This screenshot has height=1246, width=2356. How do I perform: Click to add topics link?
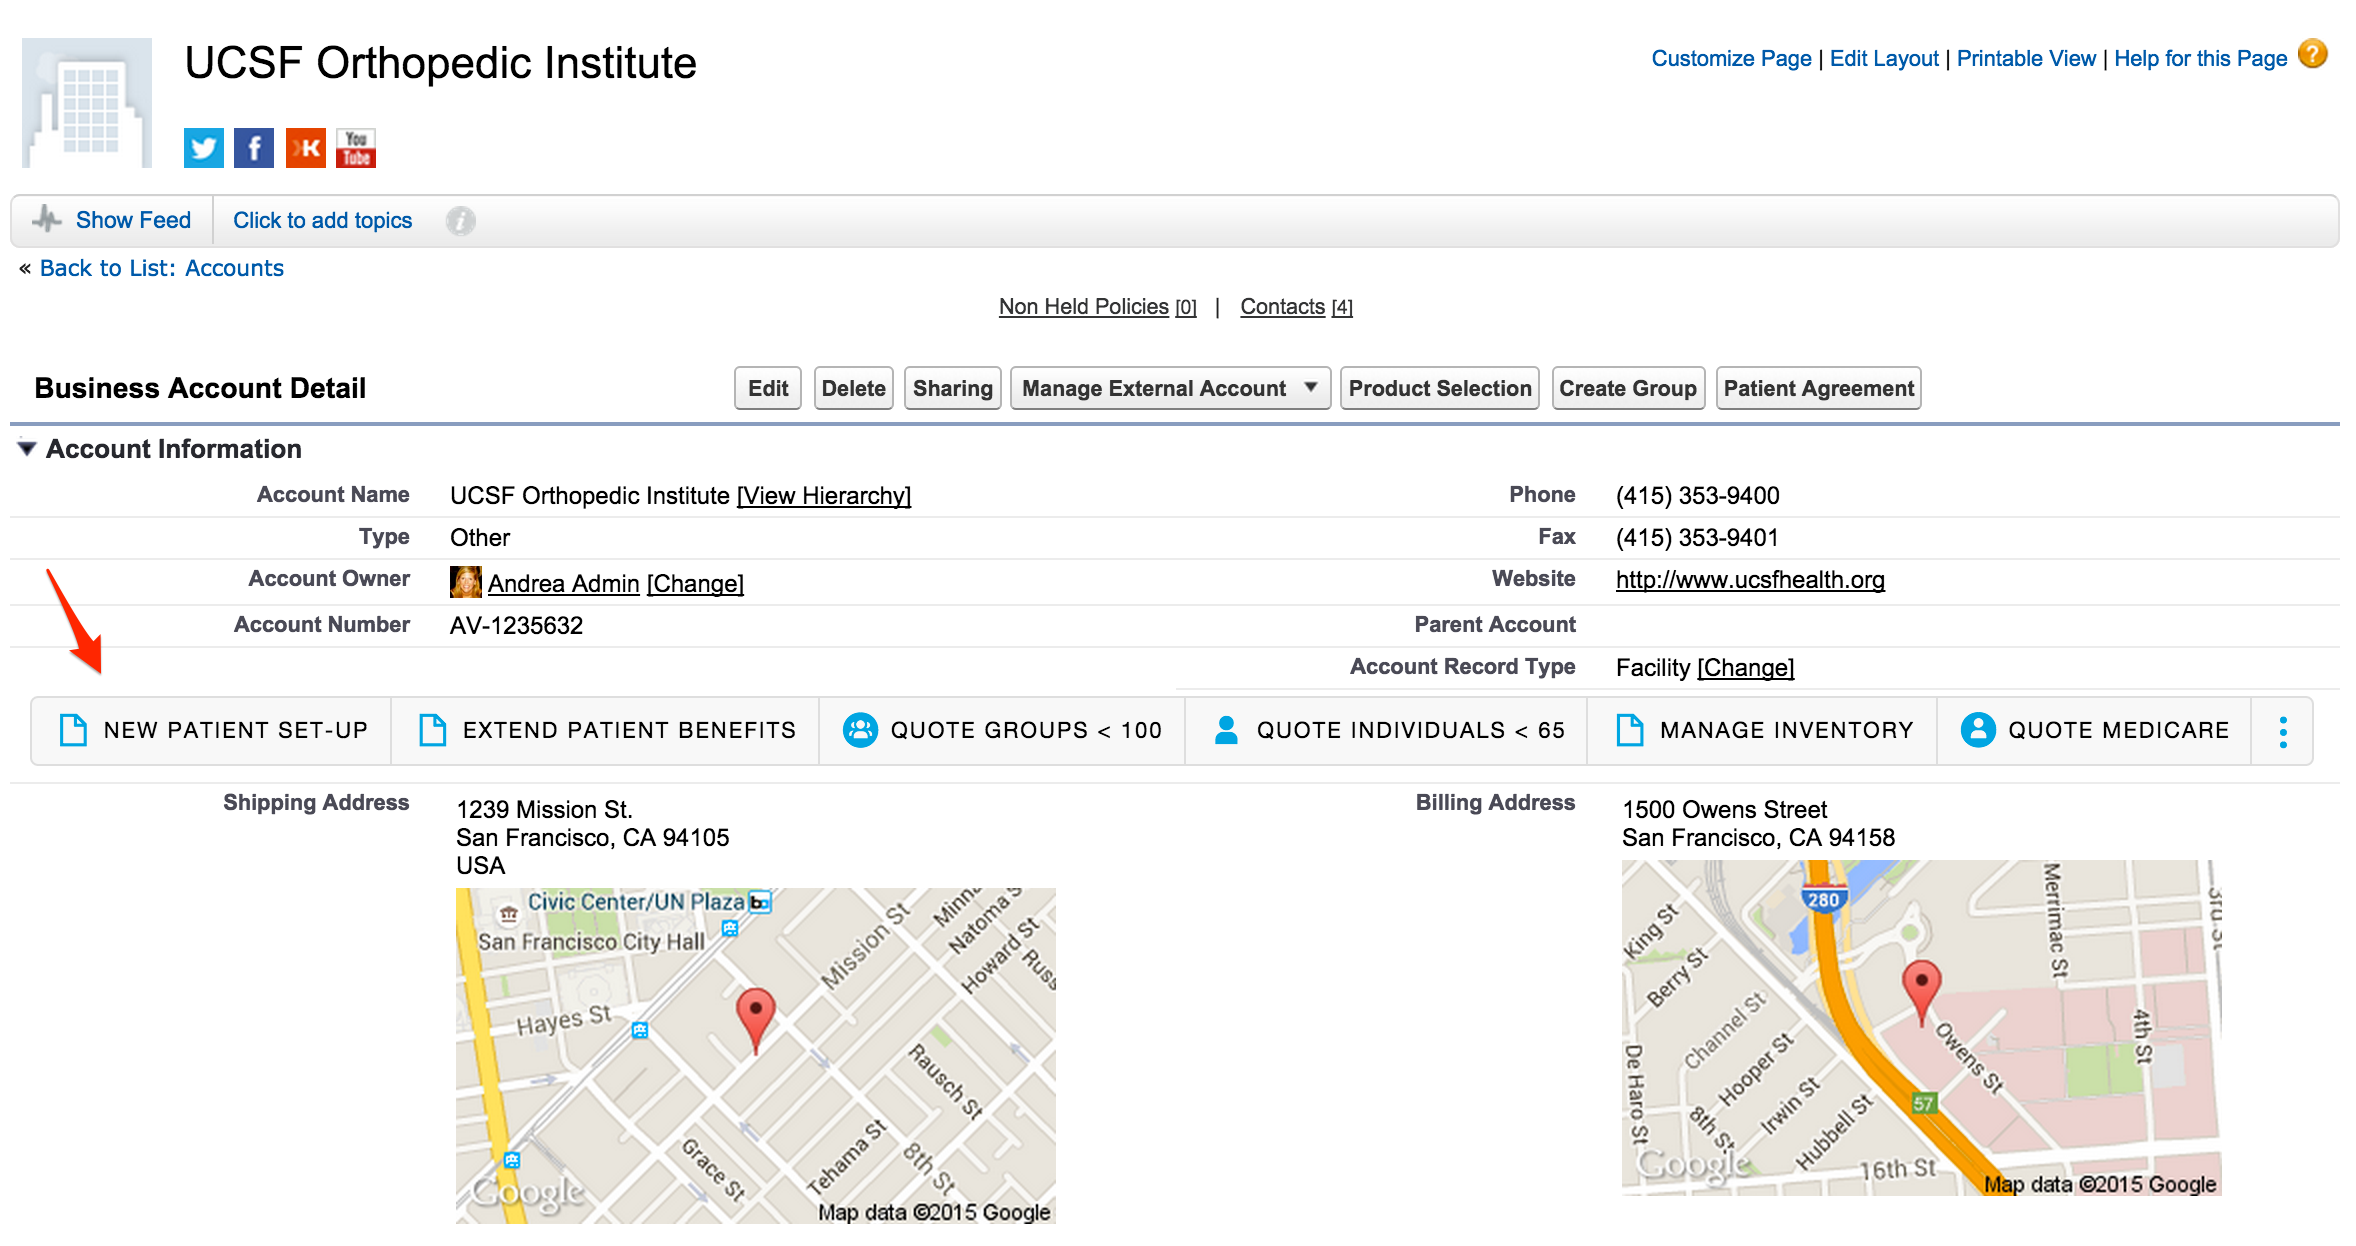click(322, 220)
